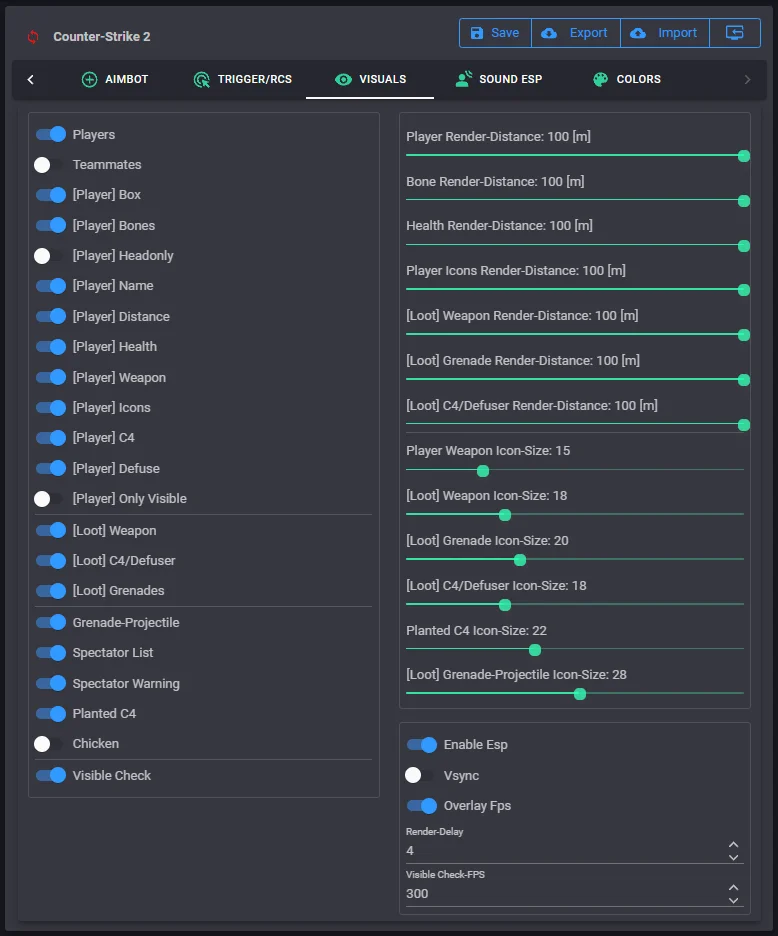Disable the Enable Esp toggle
The image size is (778, 936).
(422, 744)
